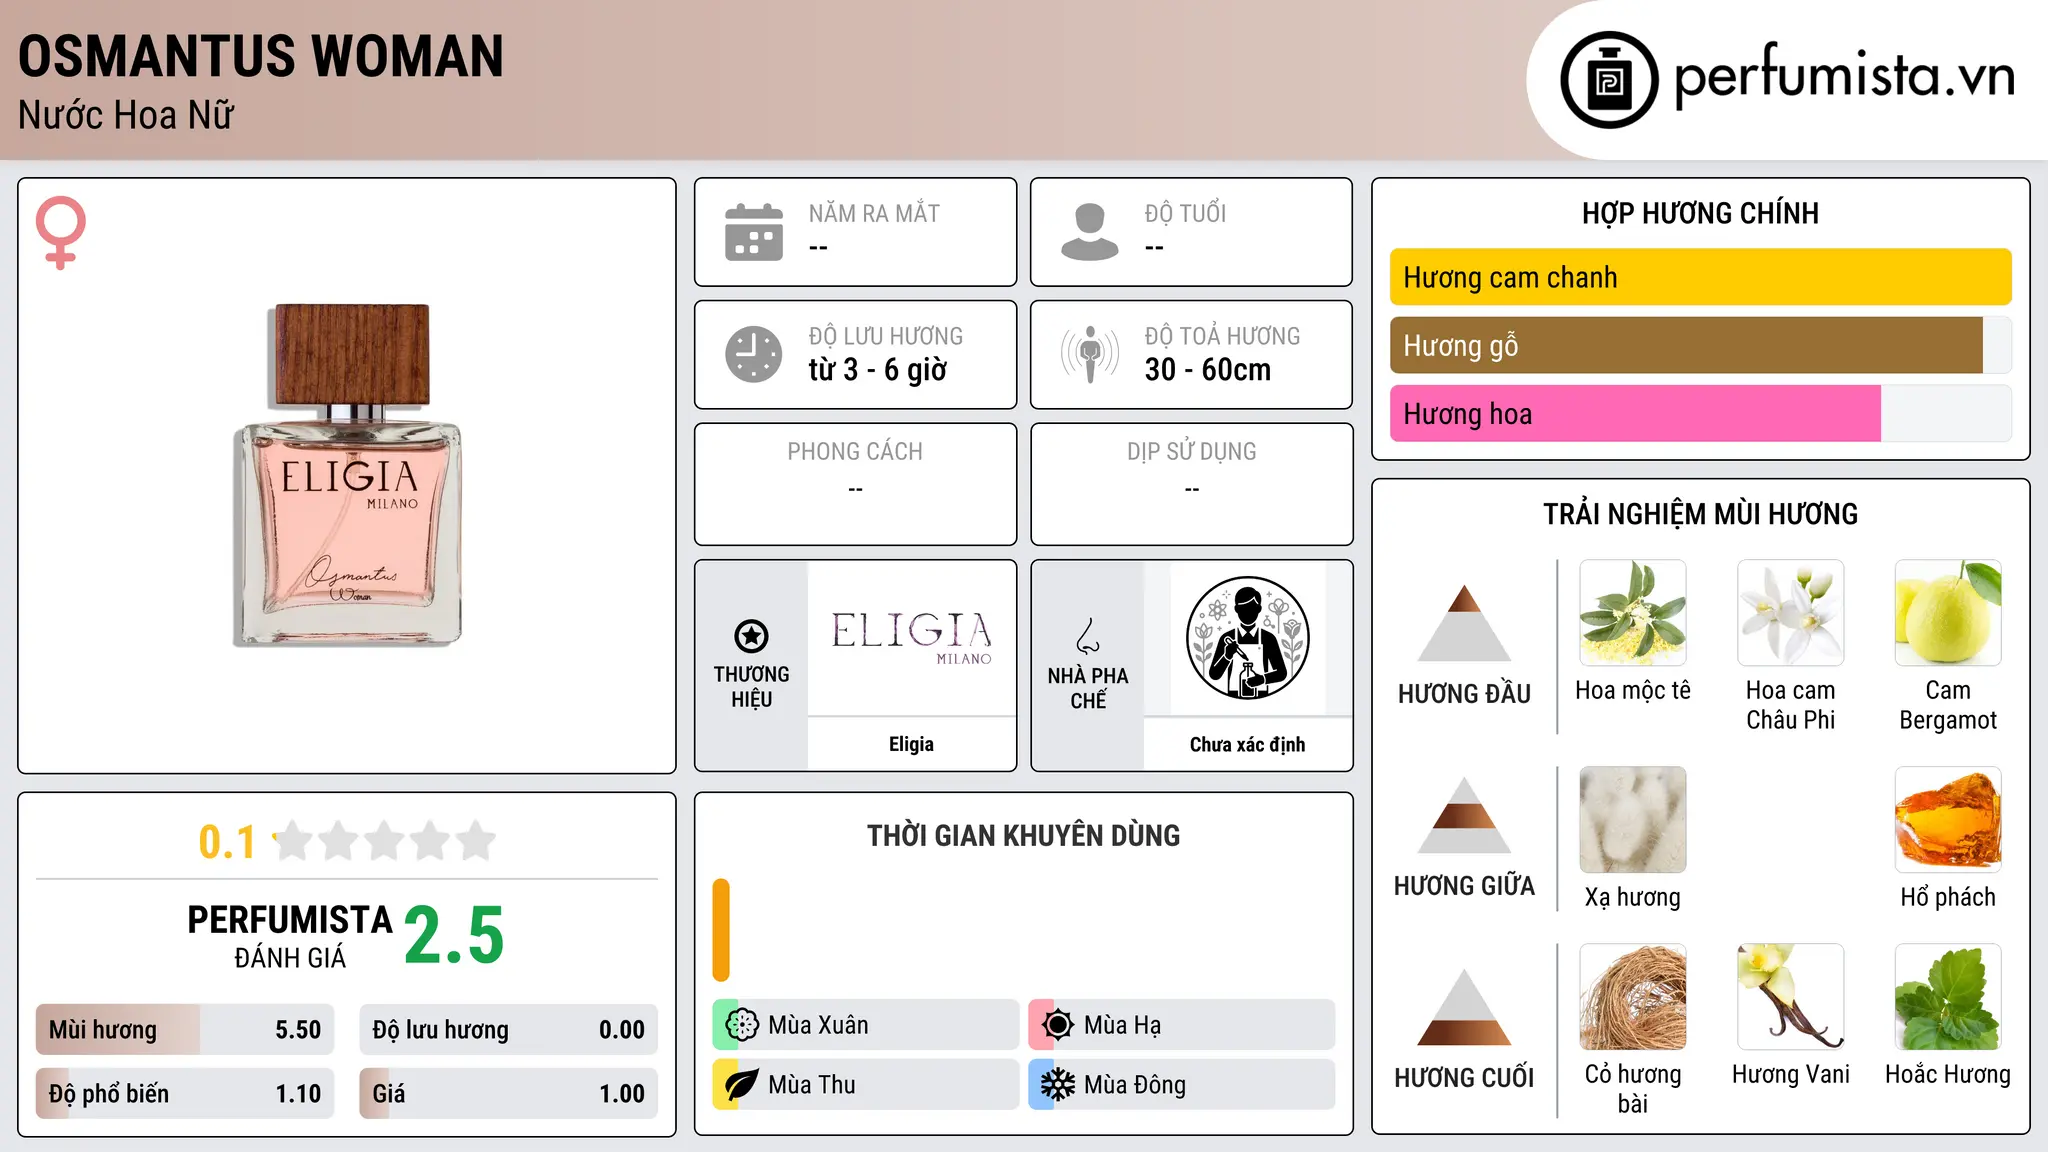2048x1152 pixels.
Task: Click the TRẢI NGHIỆM MÙI HƯƠNG heading
Action: coord(1700,514)
